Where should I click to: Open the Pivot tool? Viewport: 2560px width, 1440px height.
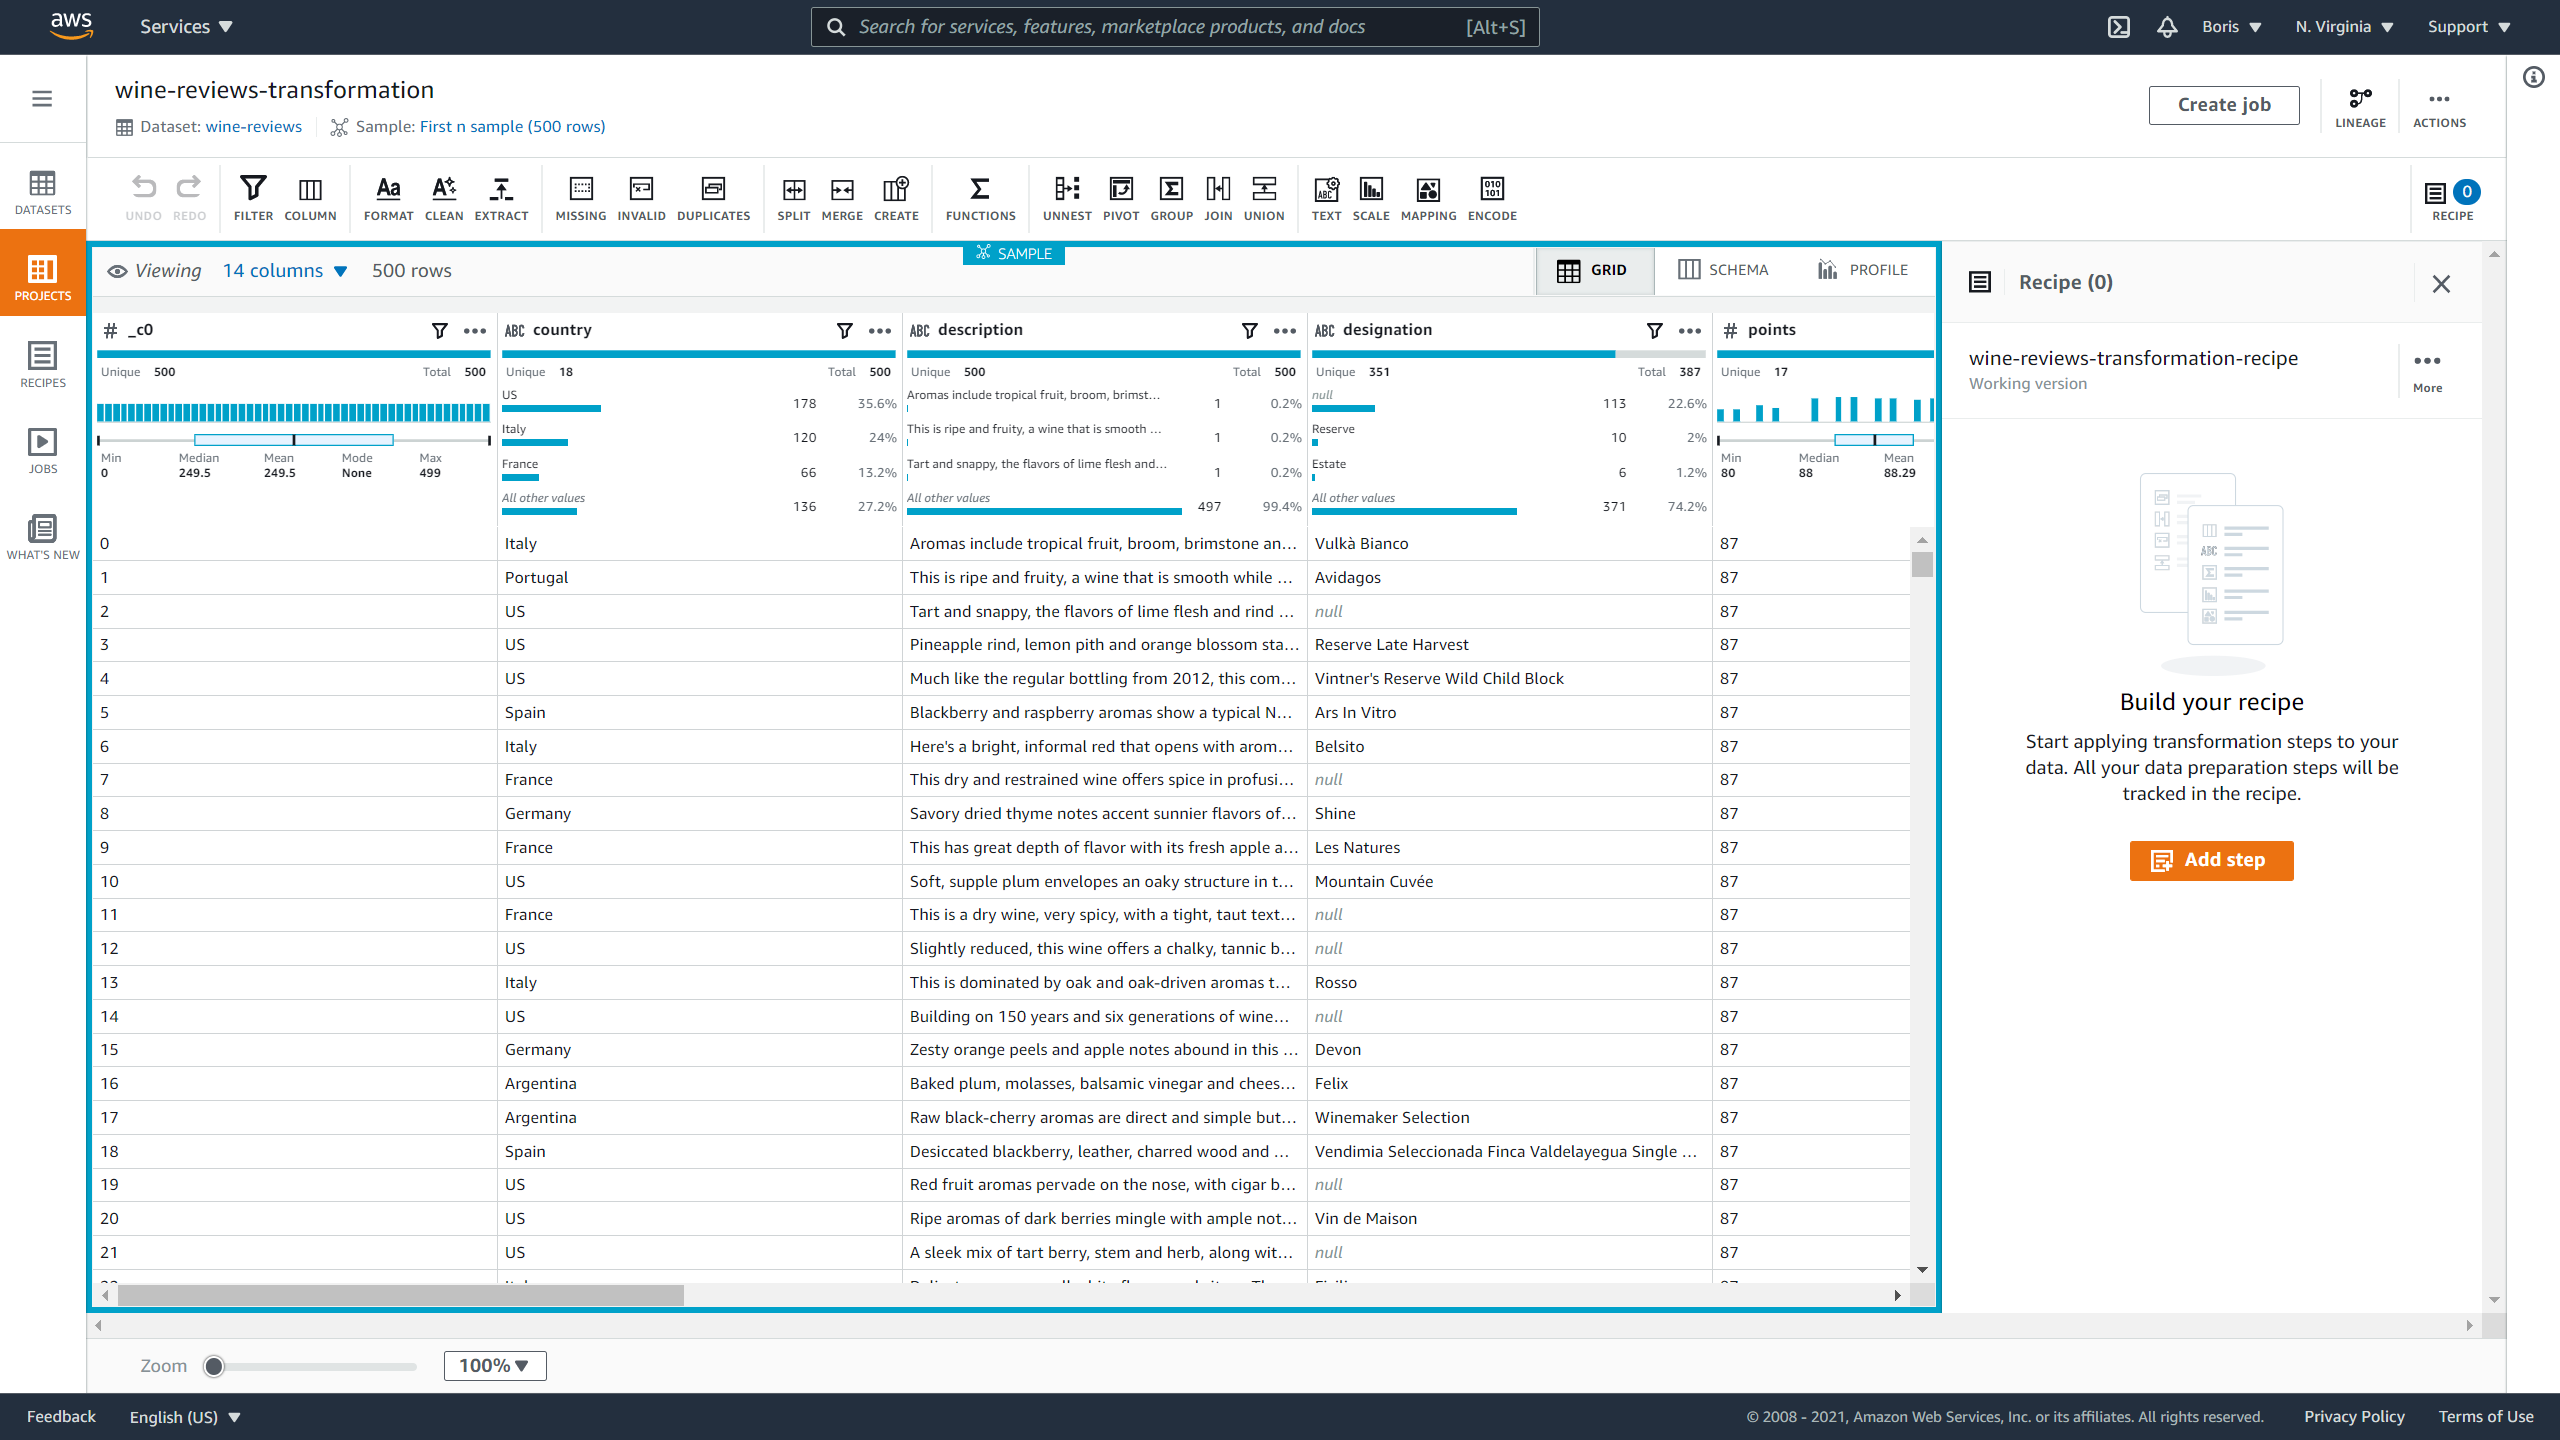(x=1121, y=198)
